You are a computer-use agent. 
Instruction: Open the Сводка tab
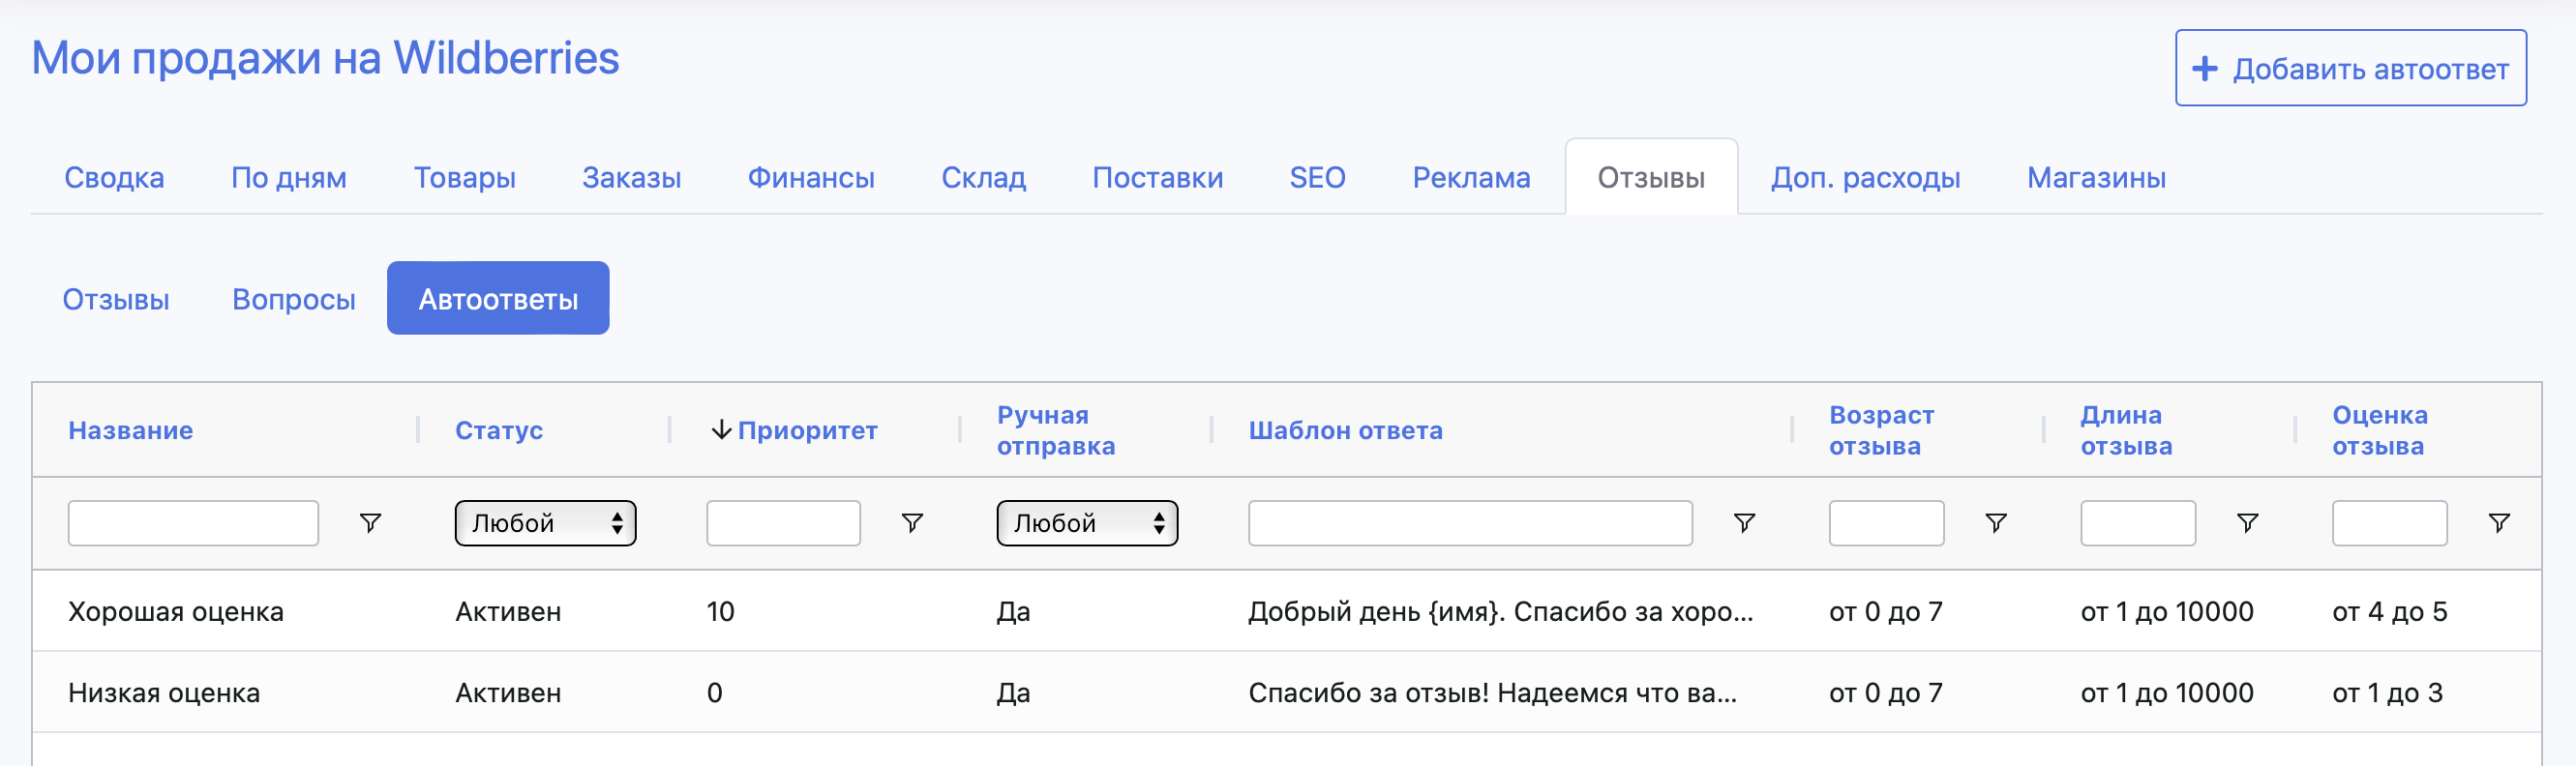pyautogui.click(x=114, y=177)
